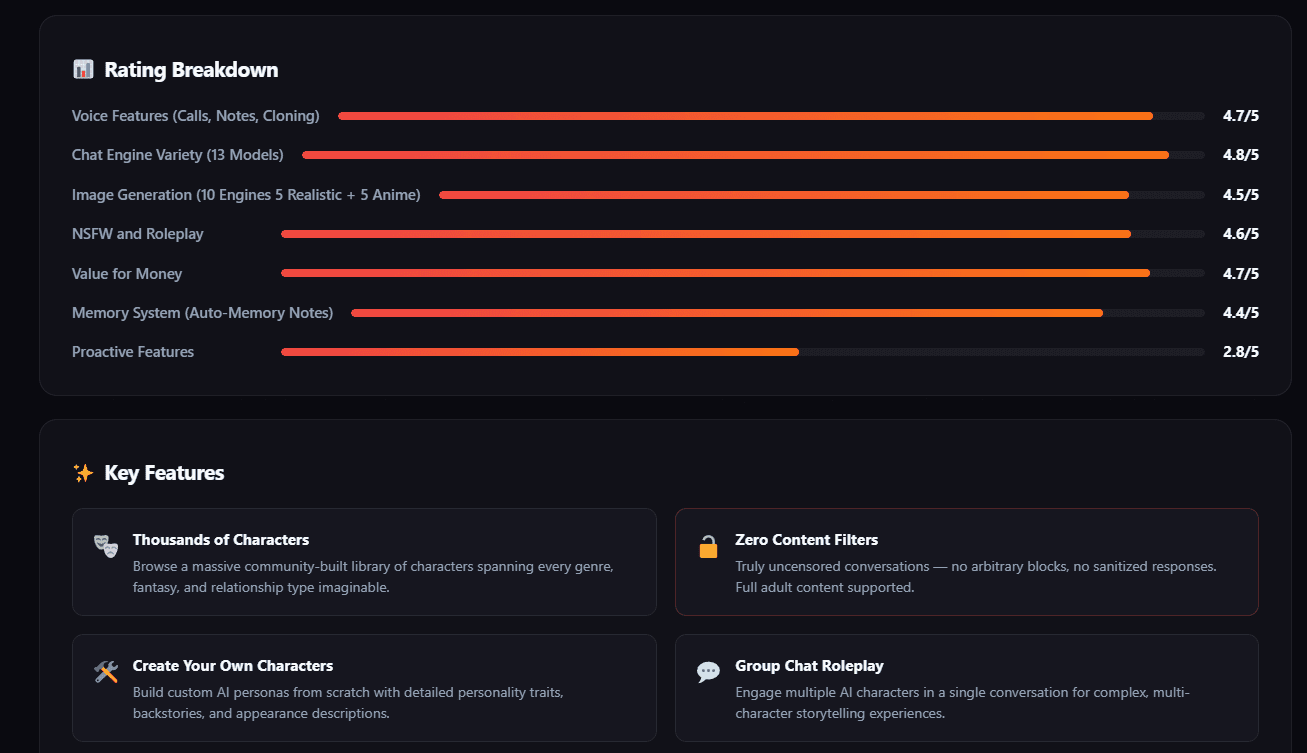Select the Create Your Own Characters heading
The image size is (1307, 753).
click(233, 666)
